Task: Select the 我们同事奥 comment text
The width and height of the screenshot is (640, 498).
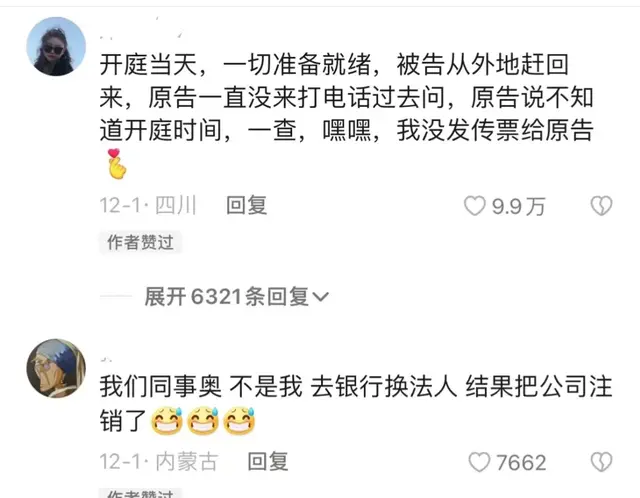Action: point(356,403)
